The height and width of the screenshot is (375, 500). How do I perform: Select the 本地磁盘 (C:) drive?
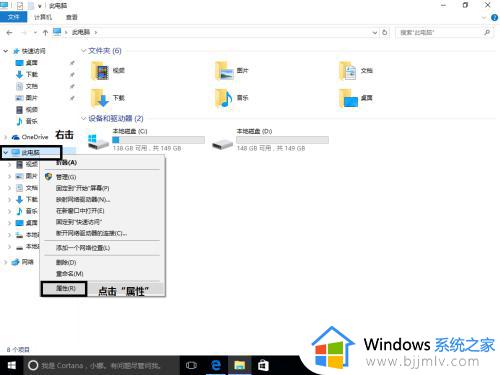pyautogui.click(x=146, y=140)
